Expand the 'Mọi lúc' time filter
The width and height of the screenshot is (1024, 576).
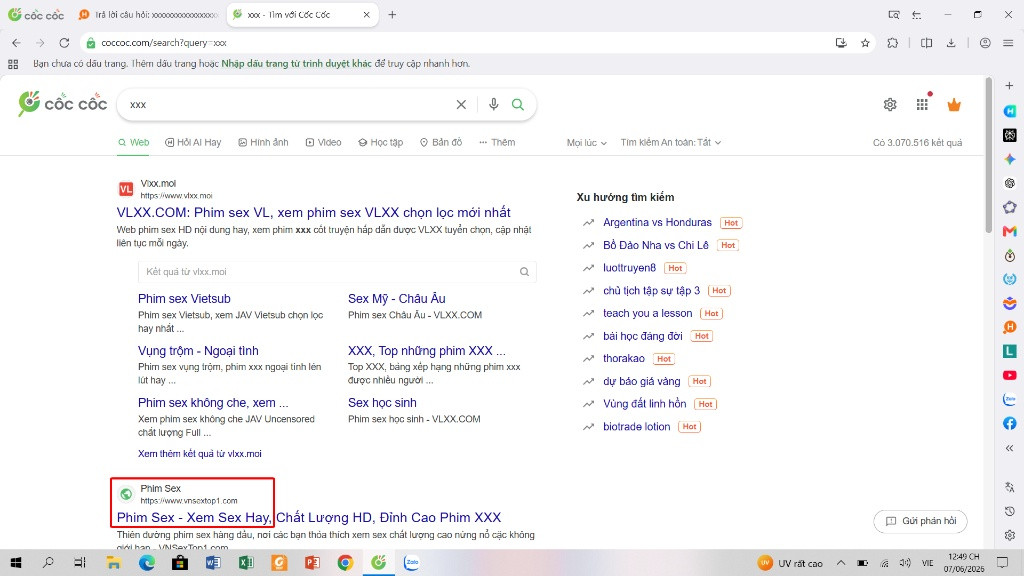point(586,142)
